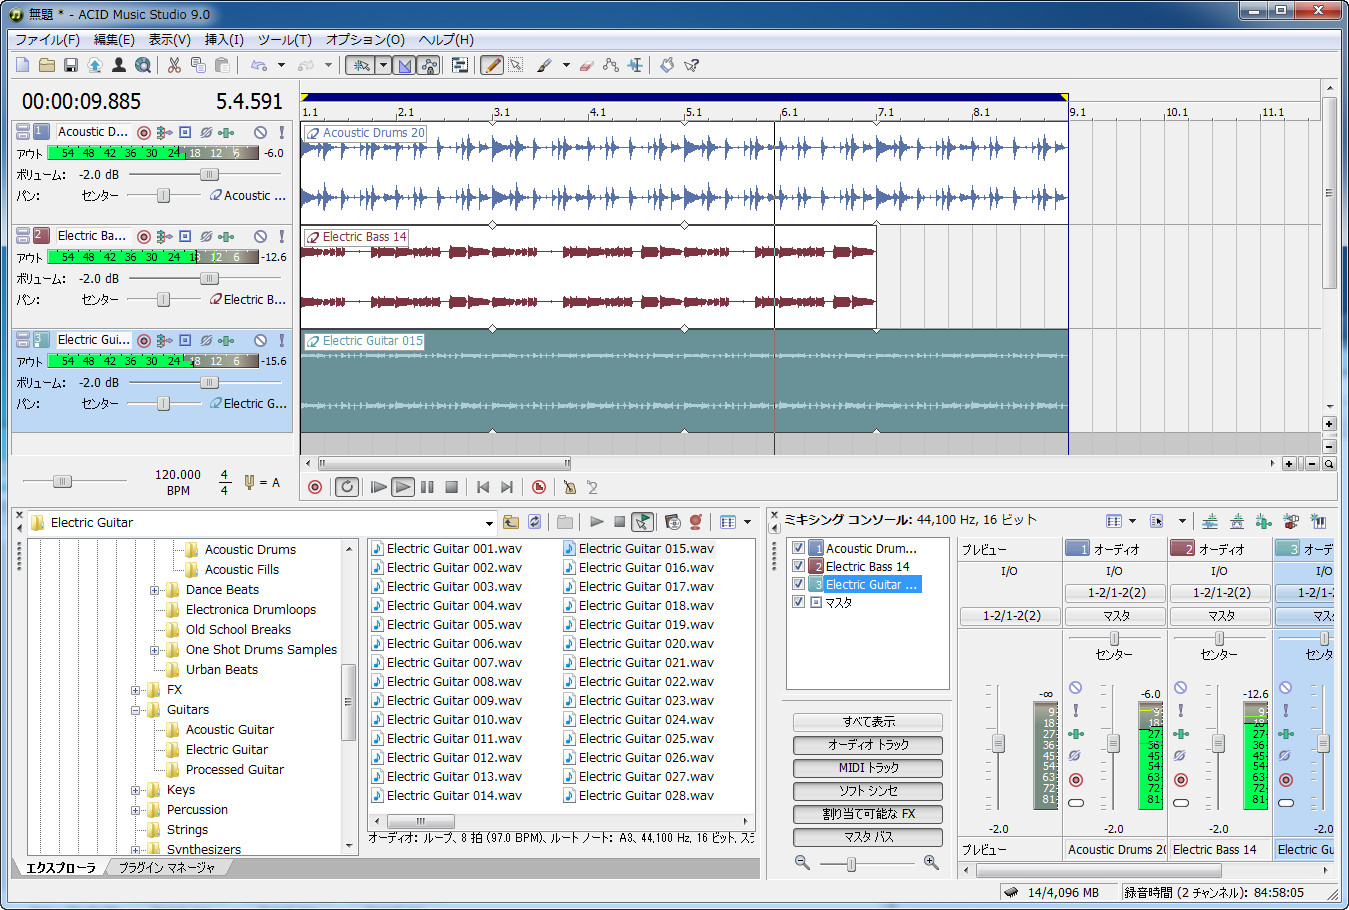Expand the Keys folder in the tree
Image resolution: width=1349 pixels, height=910 pixels.
[136, 790]
